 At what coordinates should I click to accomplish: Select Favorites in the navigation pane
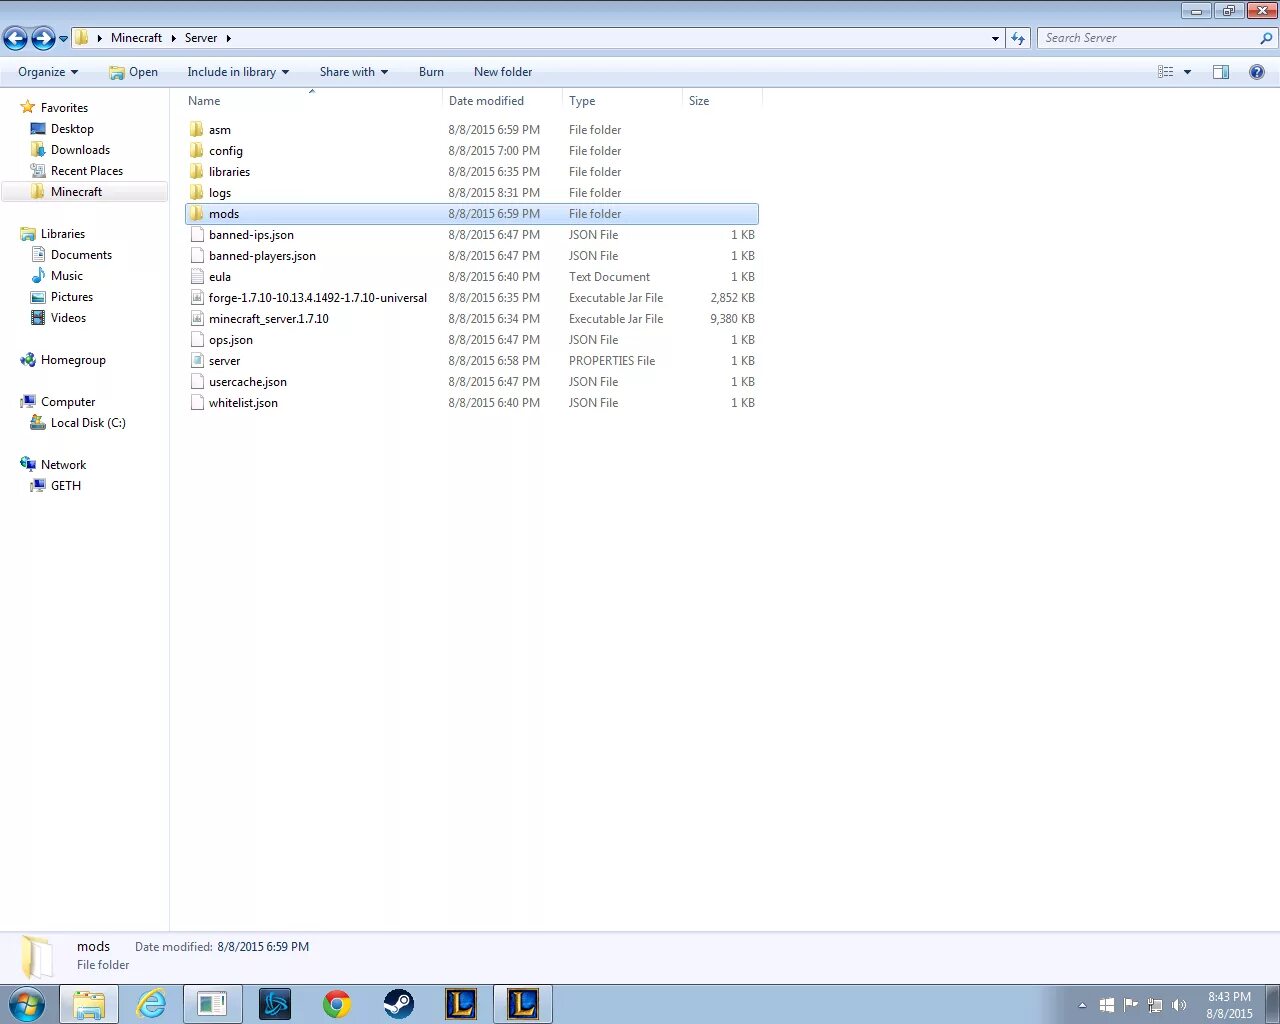tap(64, 108)
